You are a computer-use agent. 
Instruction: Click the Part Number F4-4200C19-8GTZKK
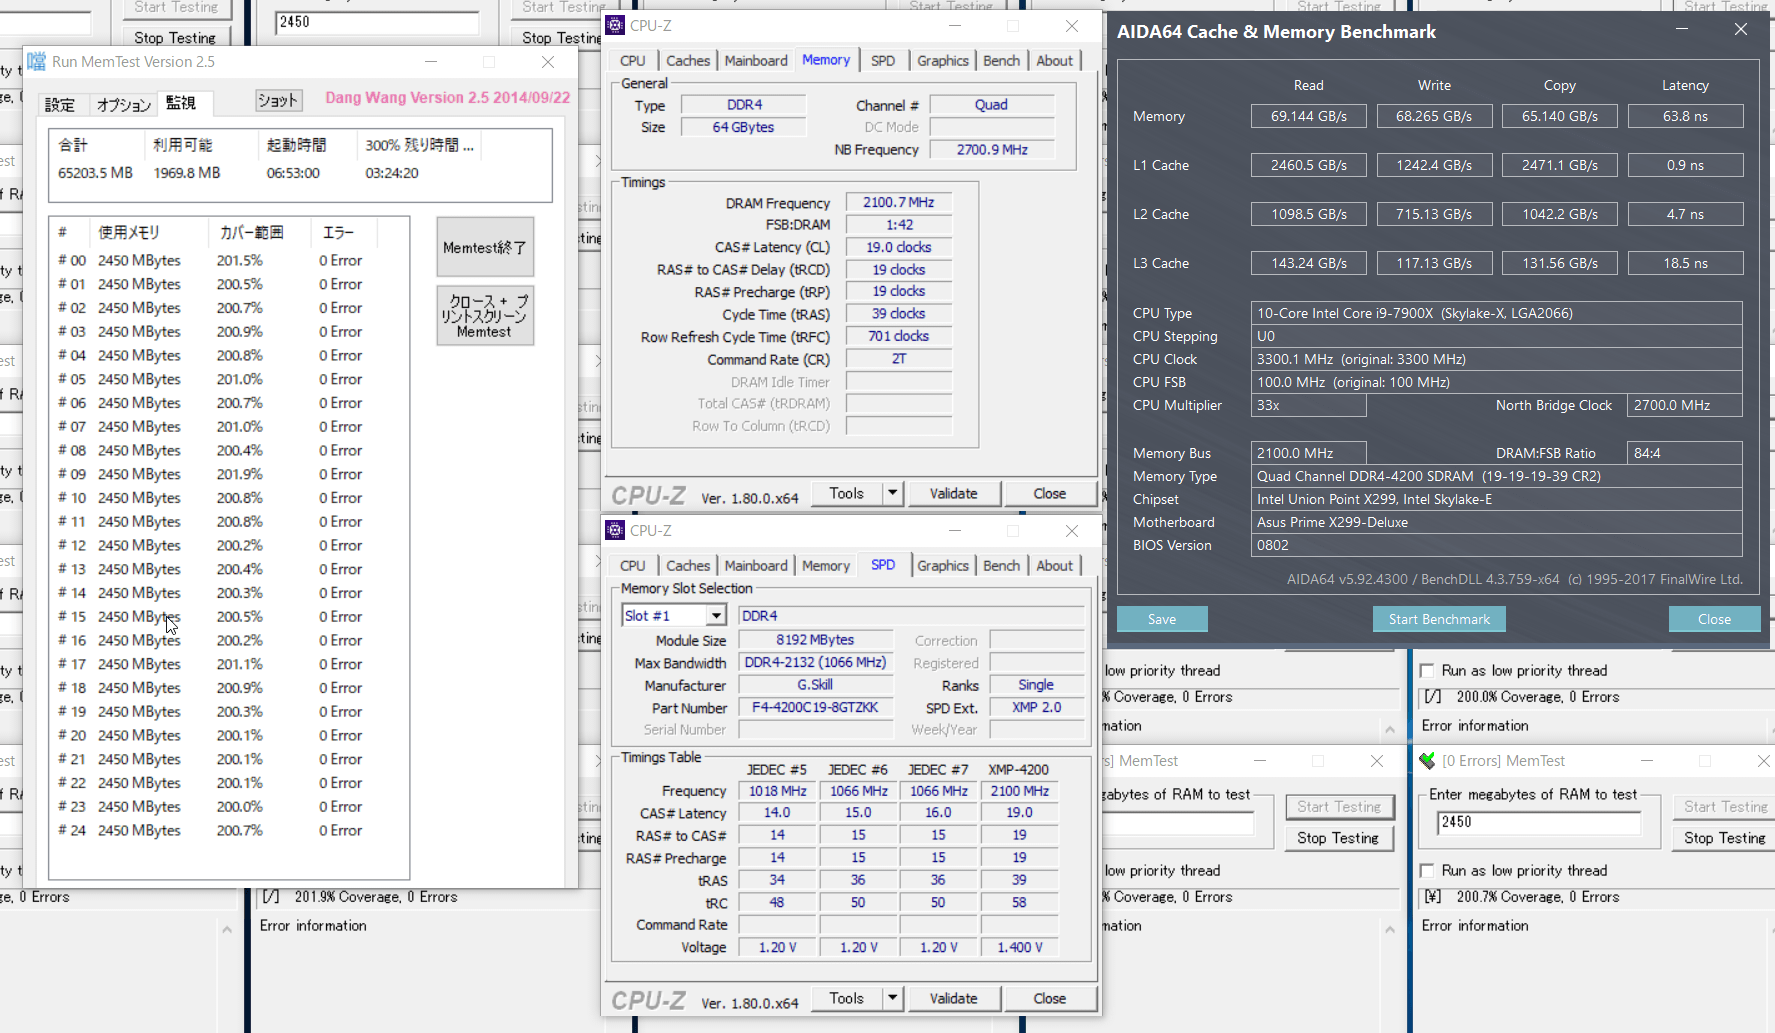click(815, 707)
